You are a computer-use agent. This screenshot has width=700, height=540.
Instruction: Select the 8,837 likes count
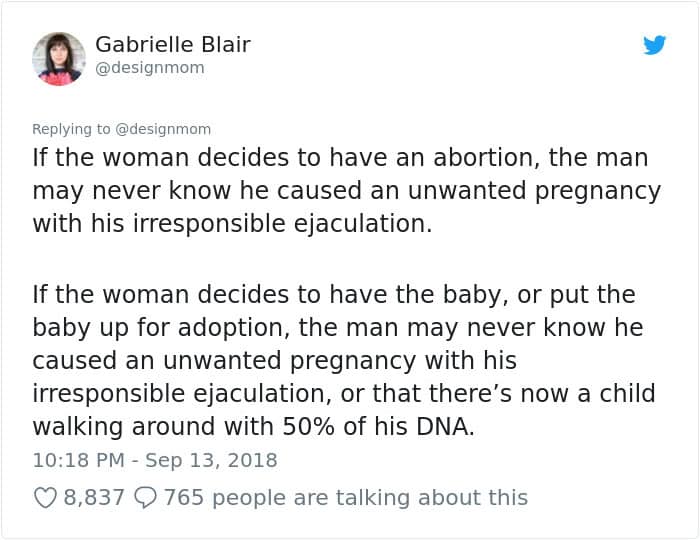coord(94,498)
